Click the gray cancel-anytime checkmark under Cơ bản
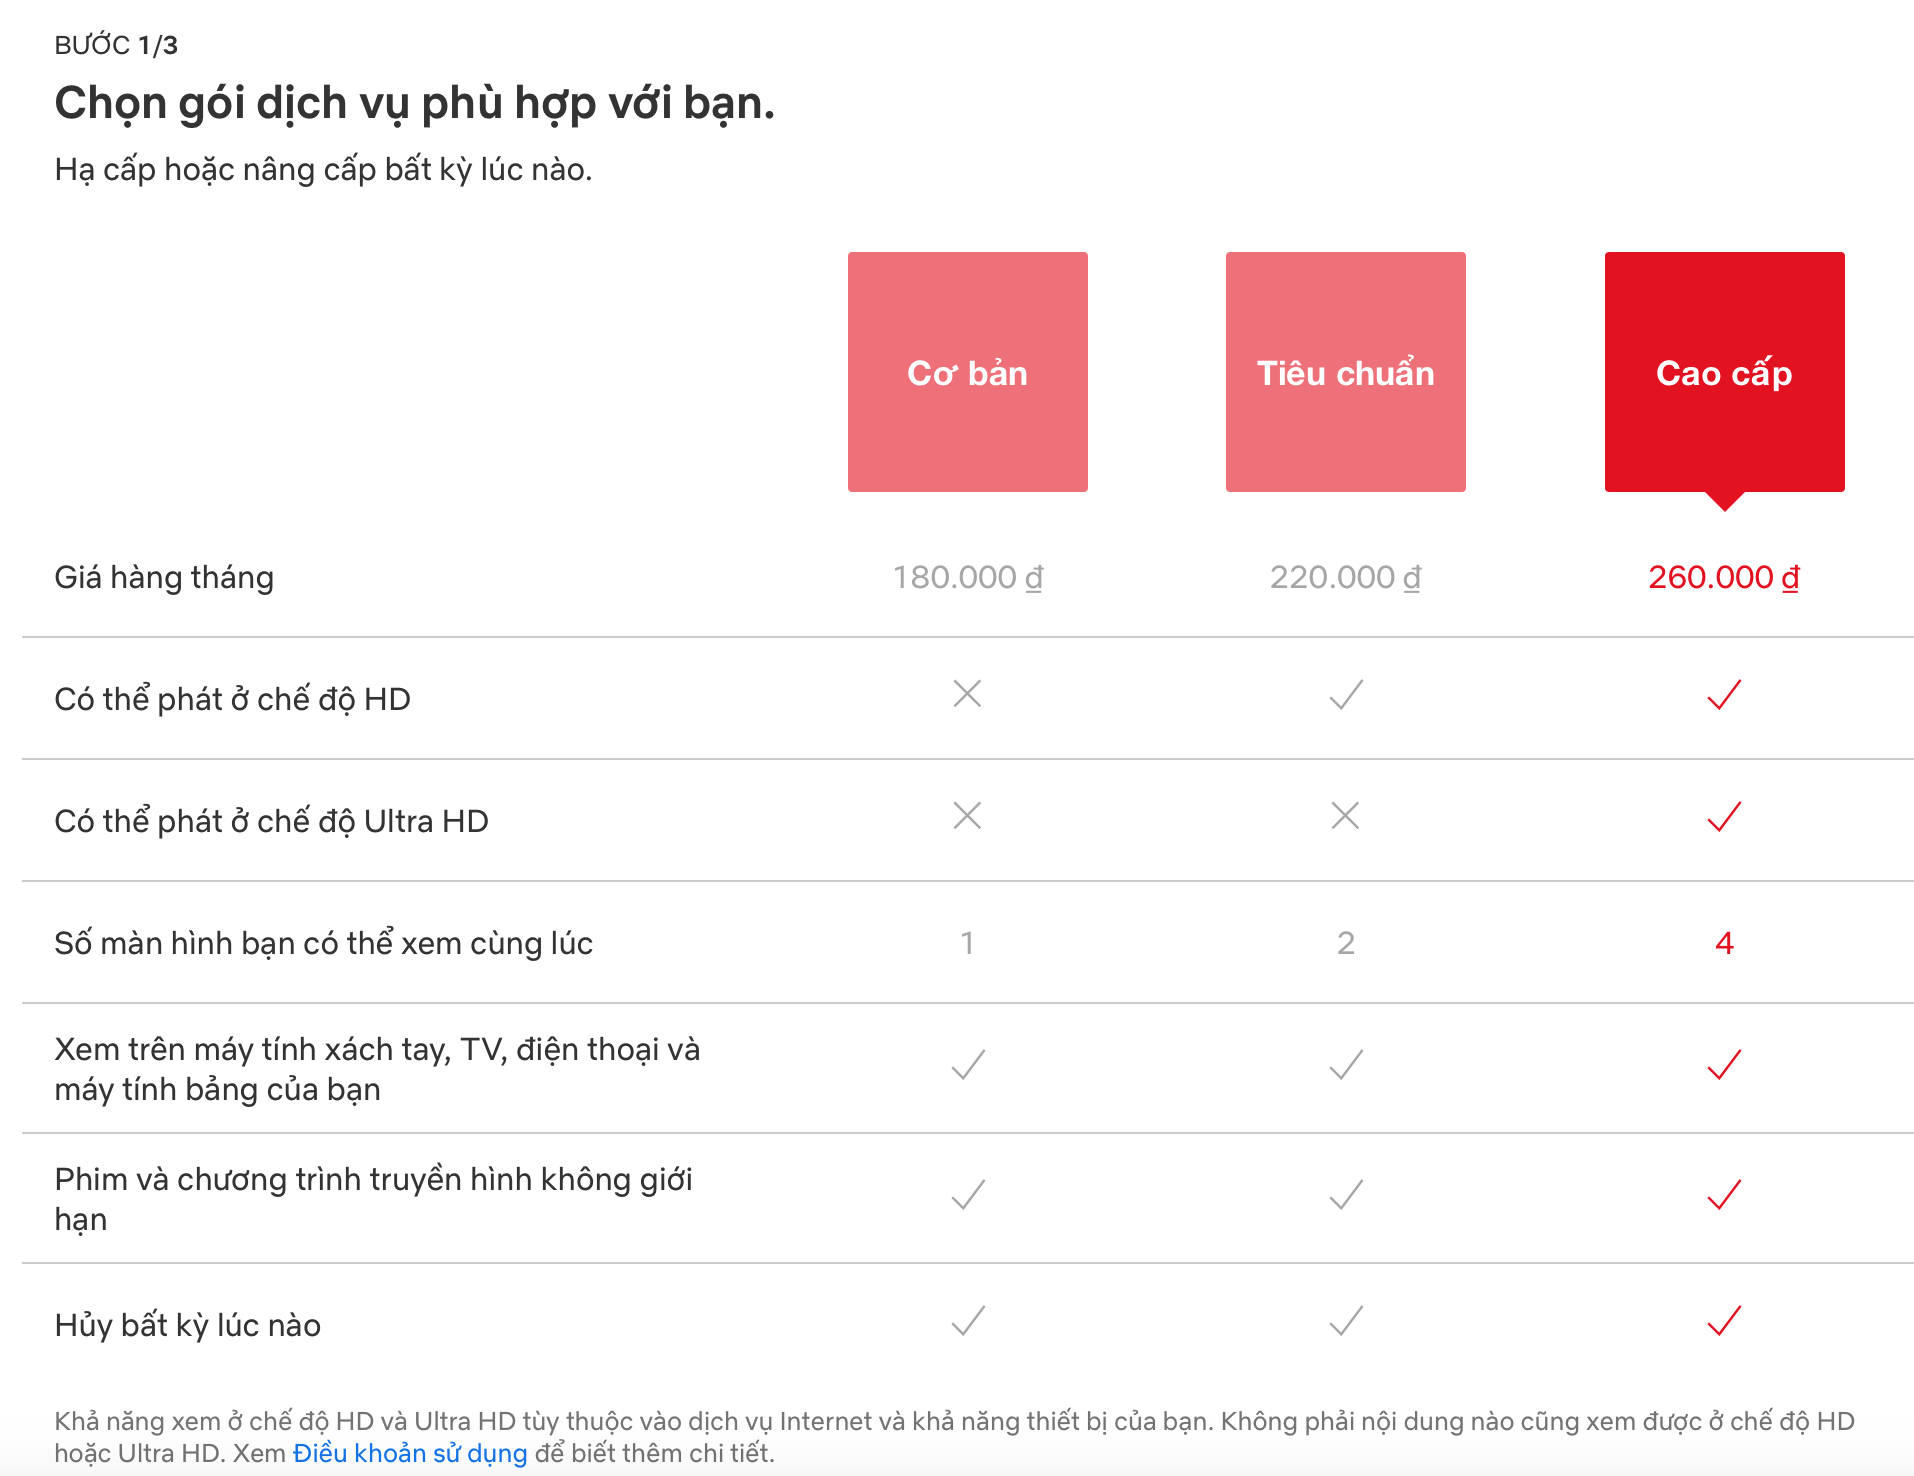 pyautogui.click(x=966, y=1322)
